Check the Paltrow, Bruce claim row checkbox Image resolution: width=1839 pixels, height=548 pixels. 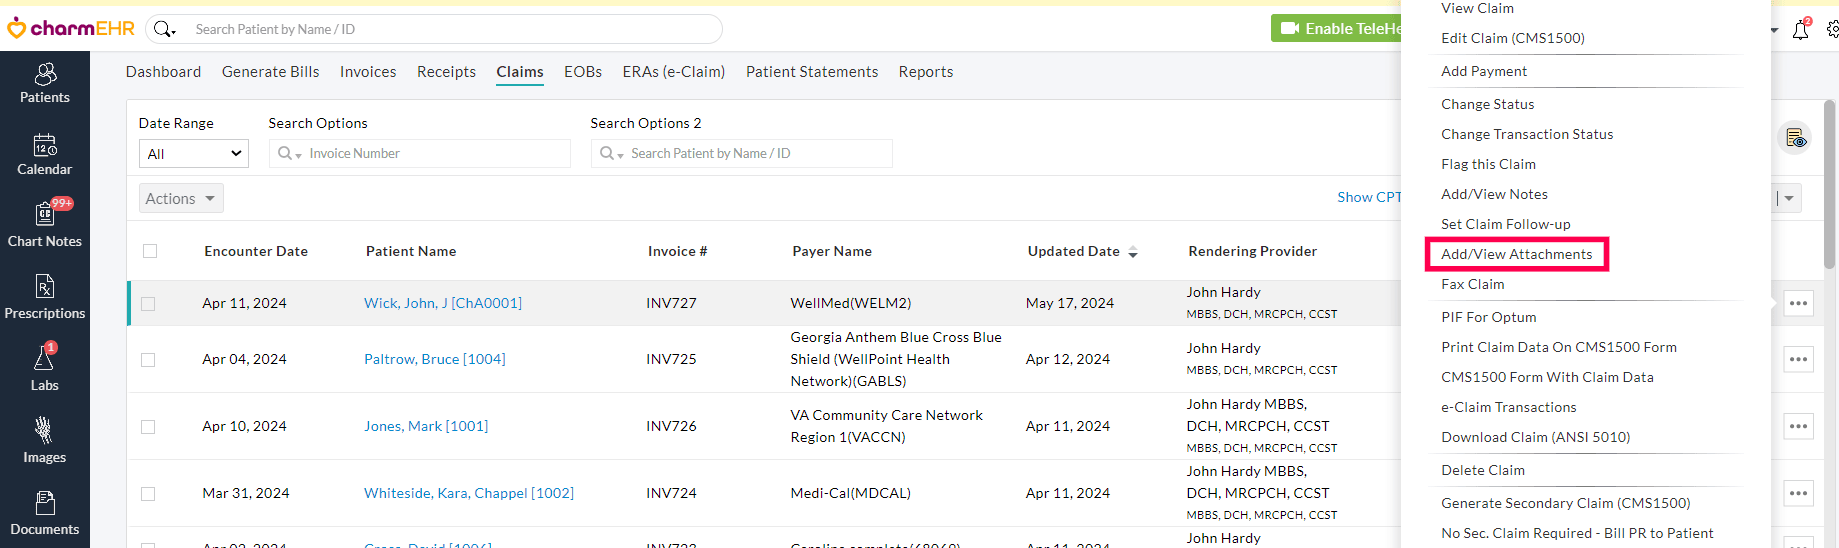148,360
